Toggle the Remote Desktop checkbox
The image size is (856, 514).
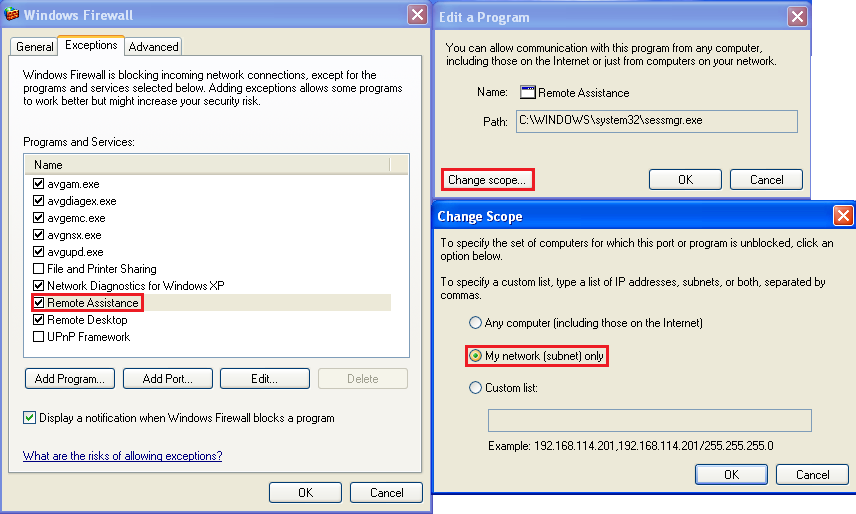[38, 319]
